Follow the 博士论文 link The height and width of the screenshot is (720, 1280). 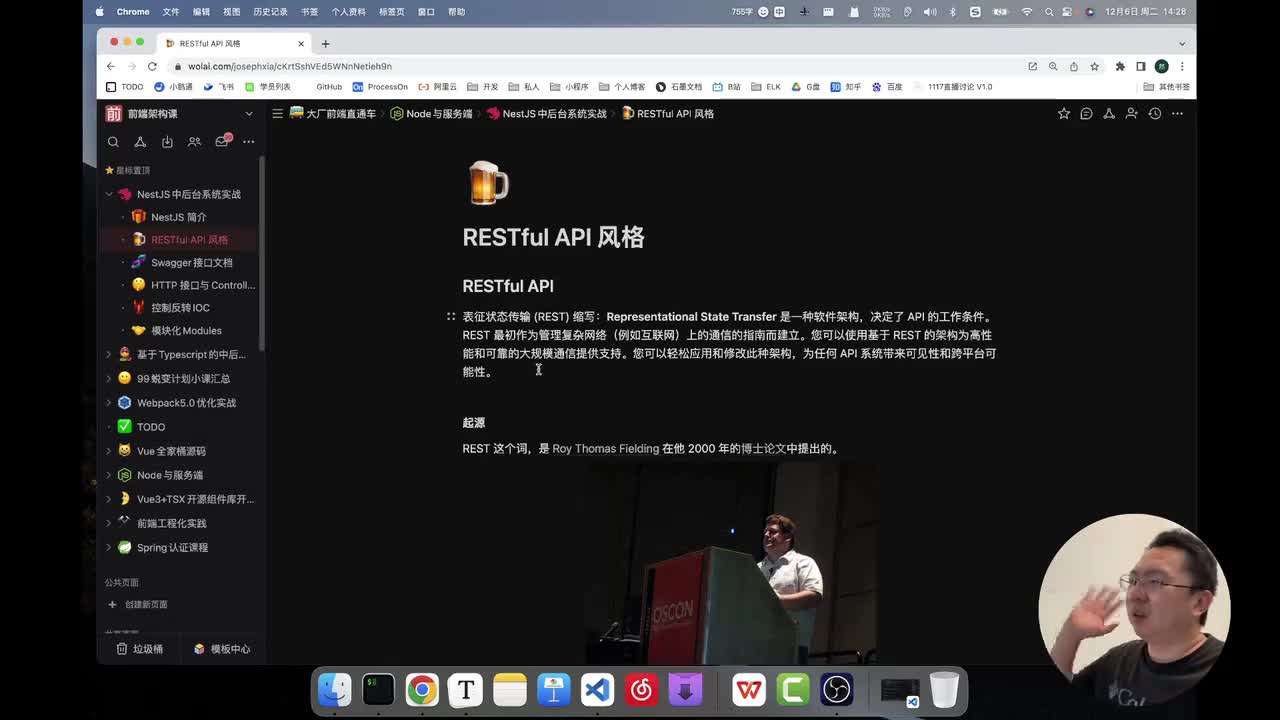pyautogui.click(x=763, y=449)
